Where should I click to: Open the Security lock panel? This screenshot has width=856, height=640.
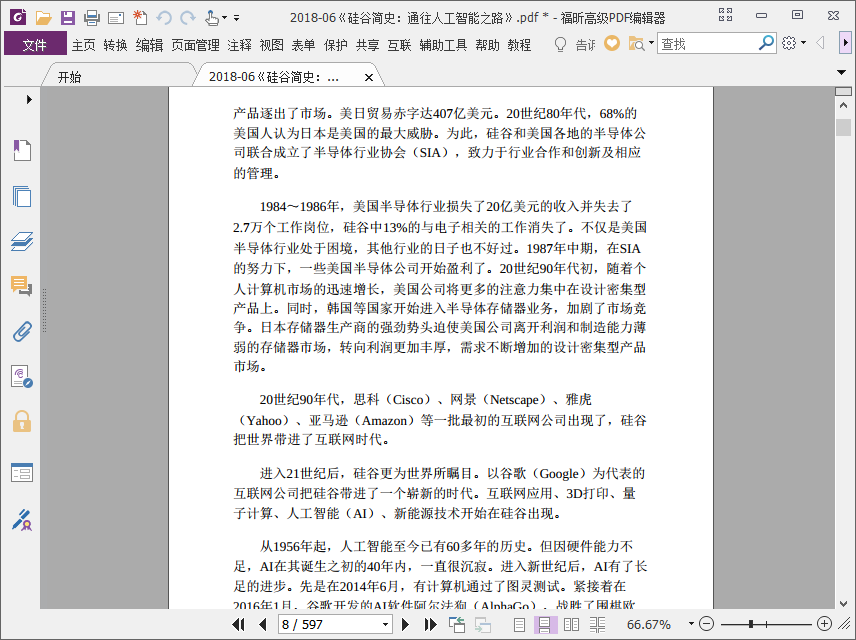(22, 422)
